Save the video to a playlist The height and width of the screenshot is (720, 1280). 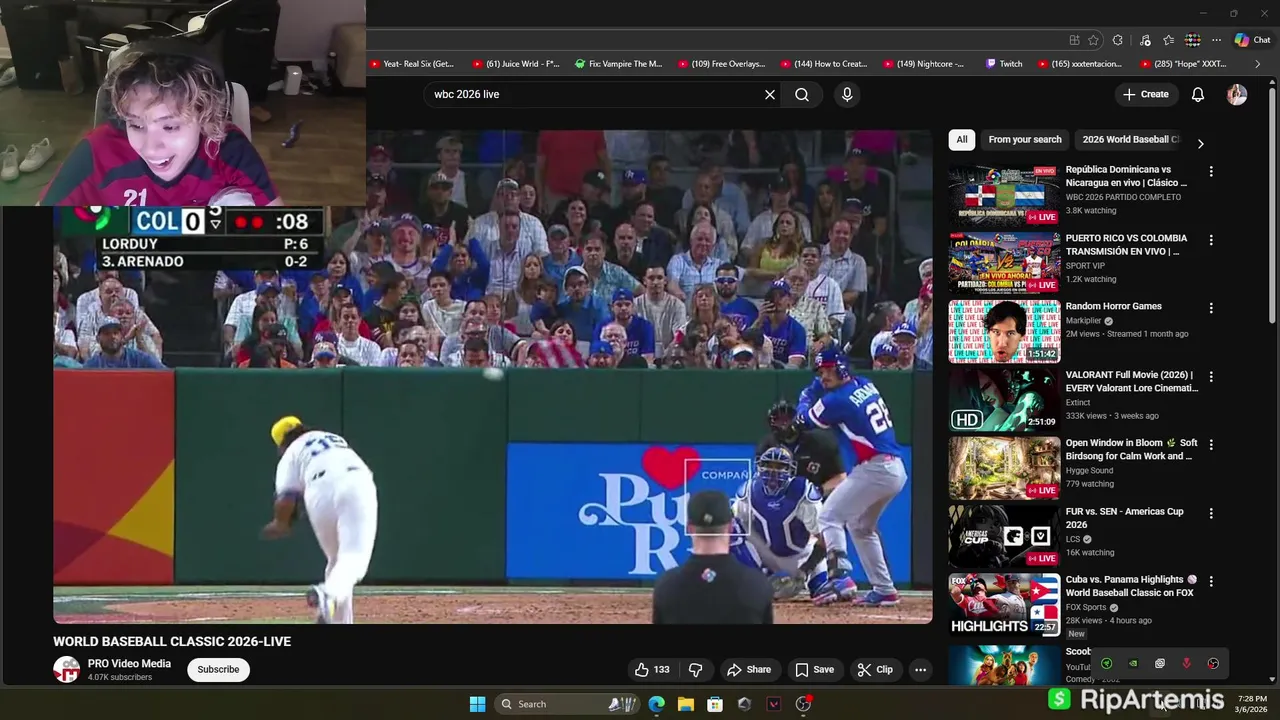pos(814,669)
